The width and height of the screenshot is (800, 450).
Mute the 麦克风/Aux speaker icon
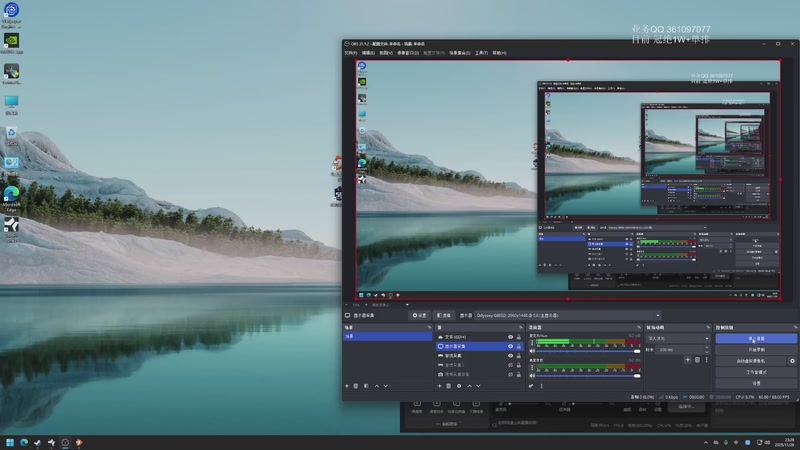[x=532, y=351]
